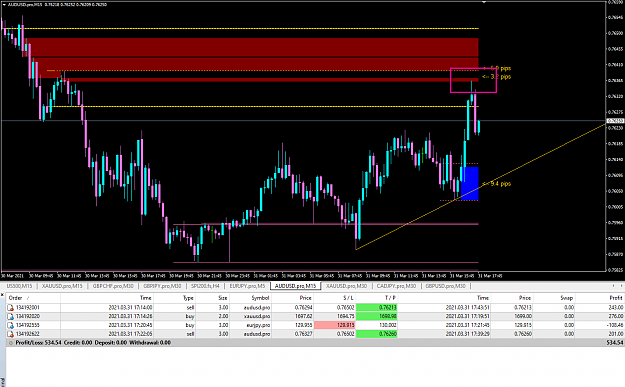Click the loss value -108.46

[614, 325]
